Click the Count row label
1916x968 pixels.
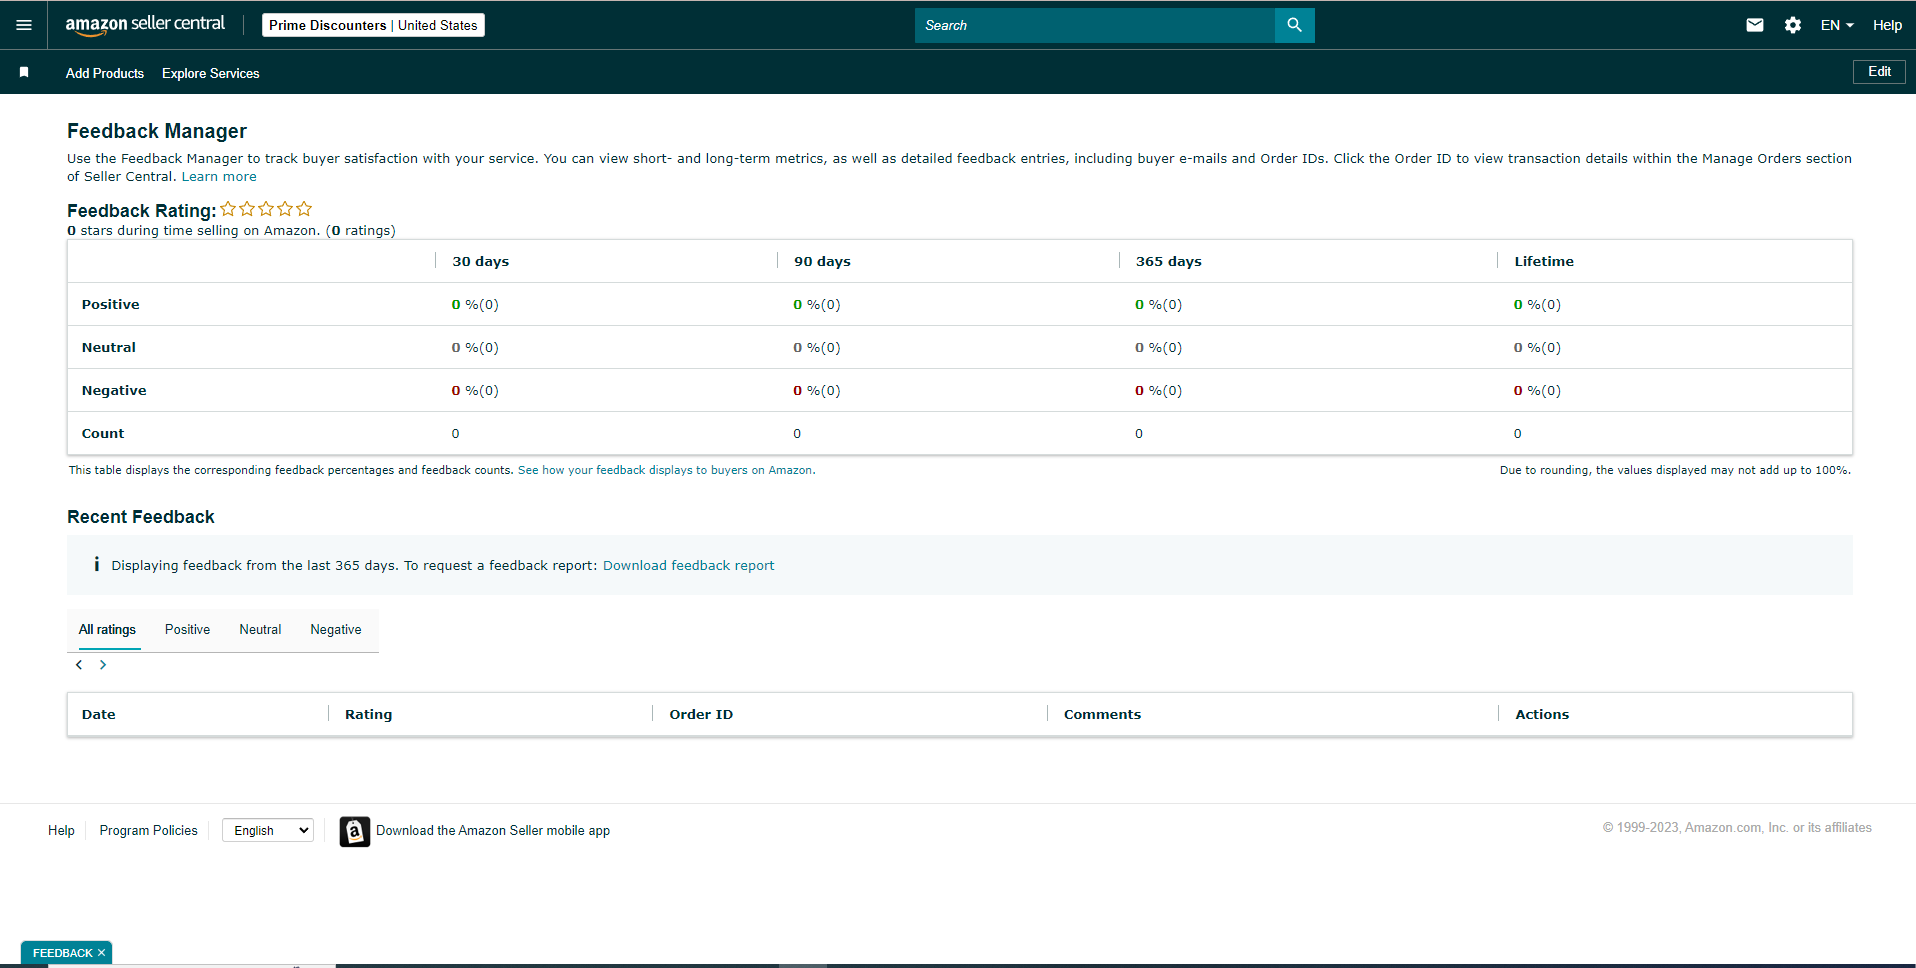pos(103,433)
